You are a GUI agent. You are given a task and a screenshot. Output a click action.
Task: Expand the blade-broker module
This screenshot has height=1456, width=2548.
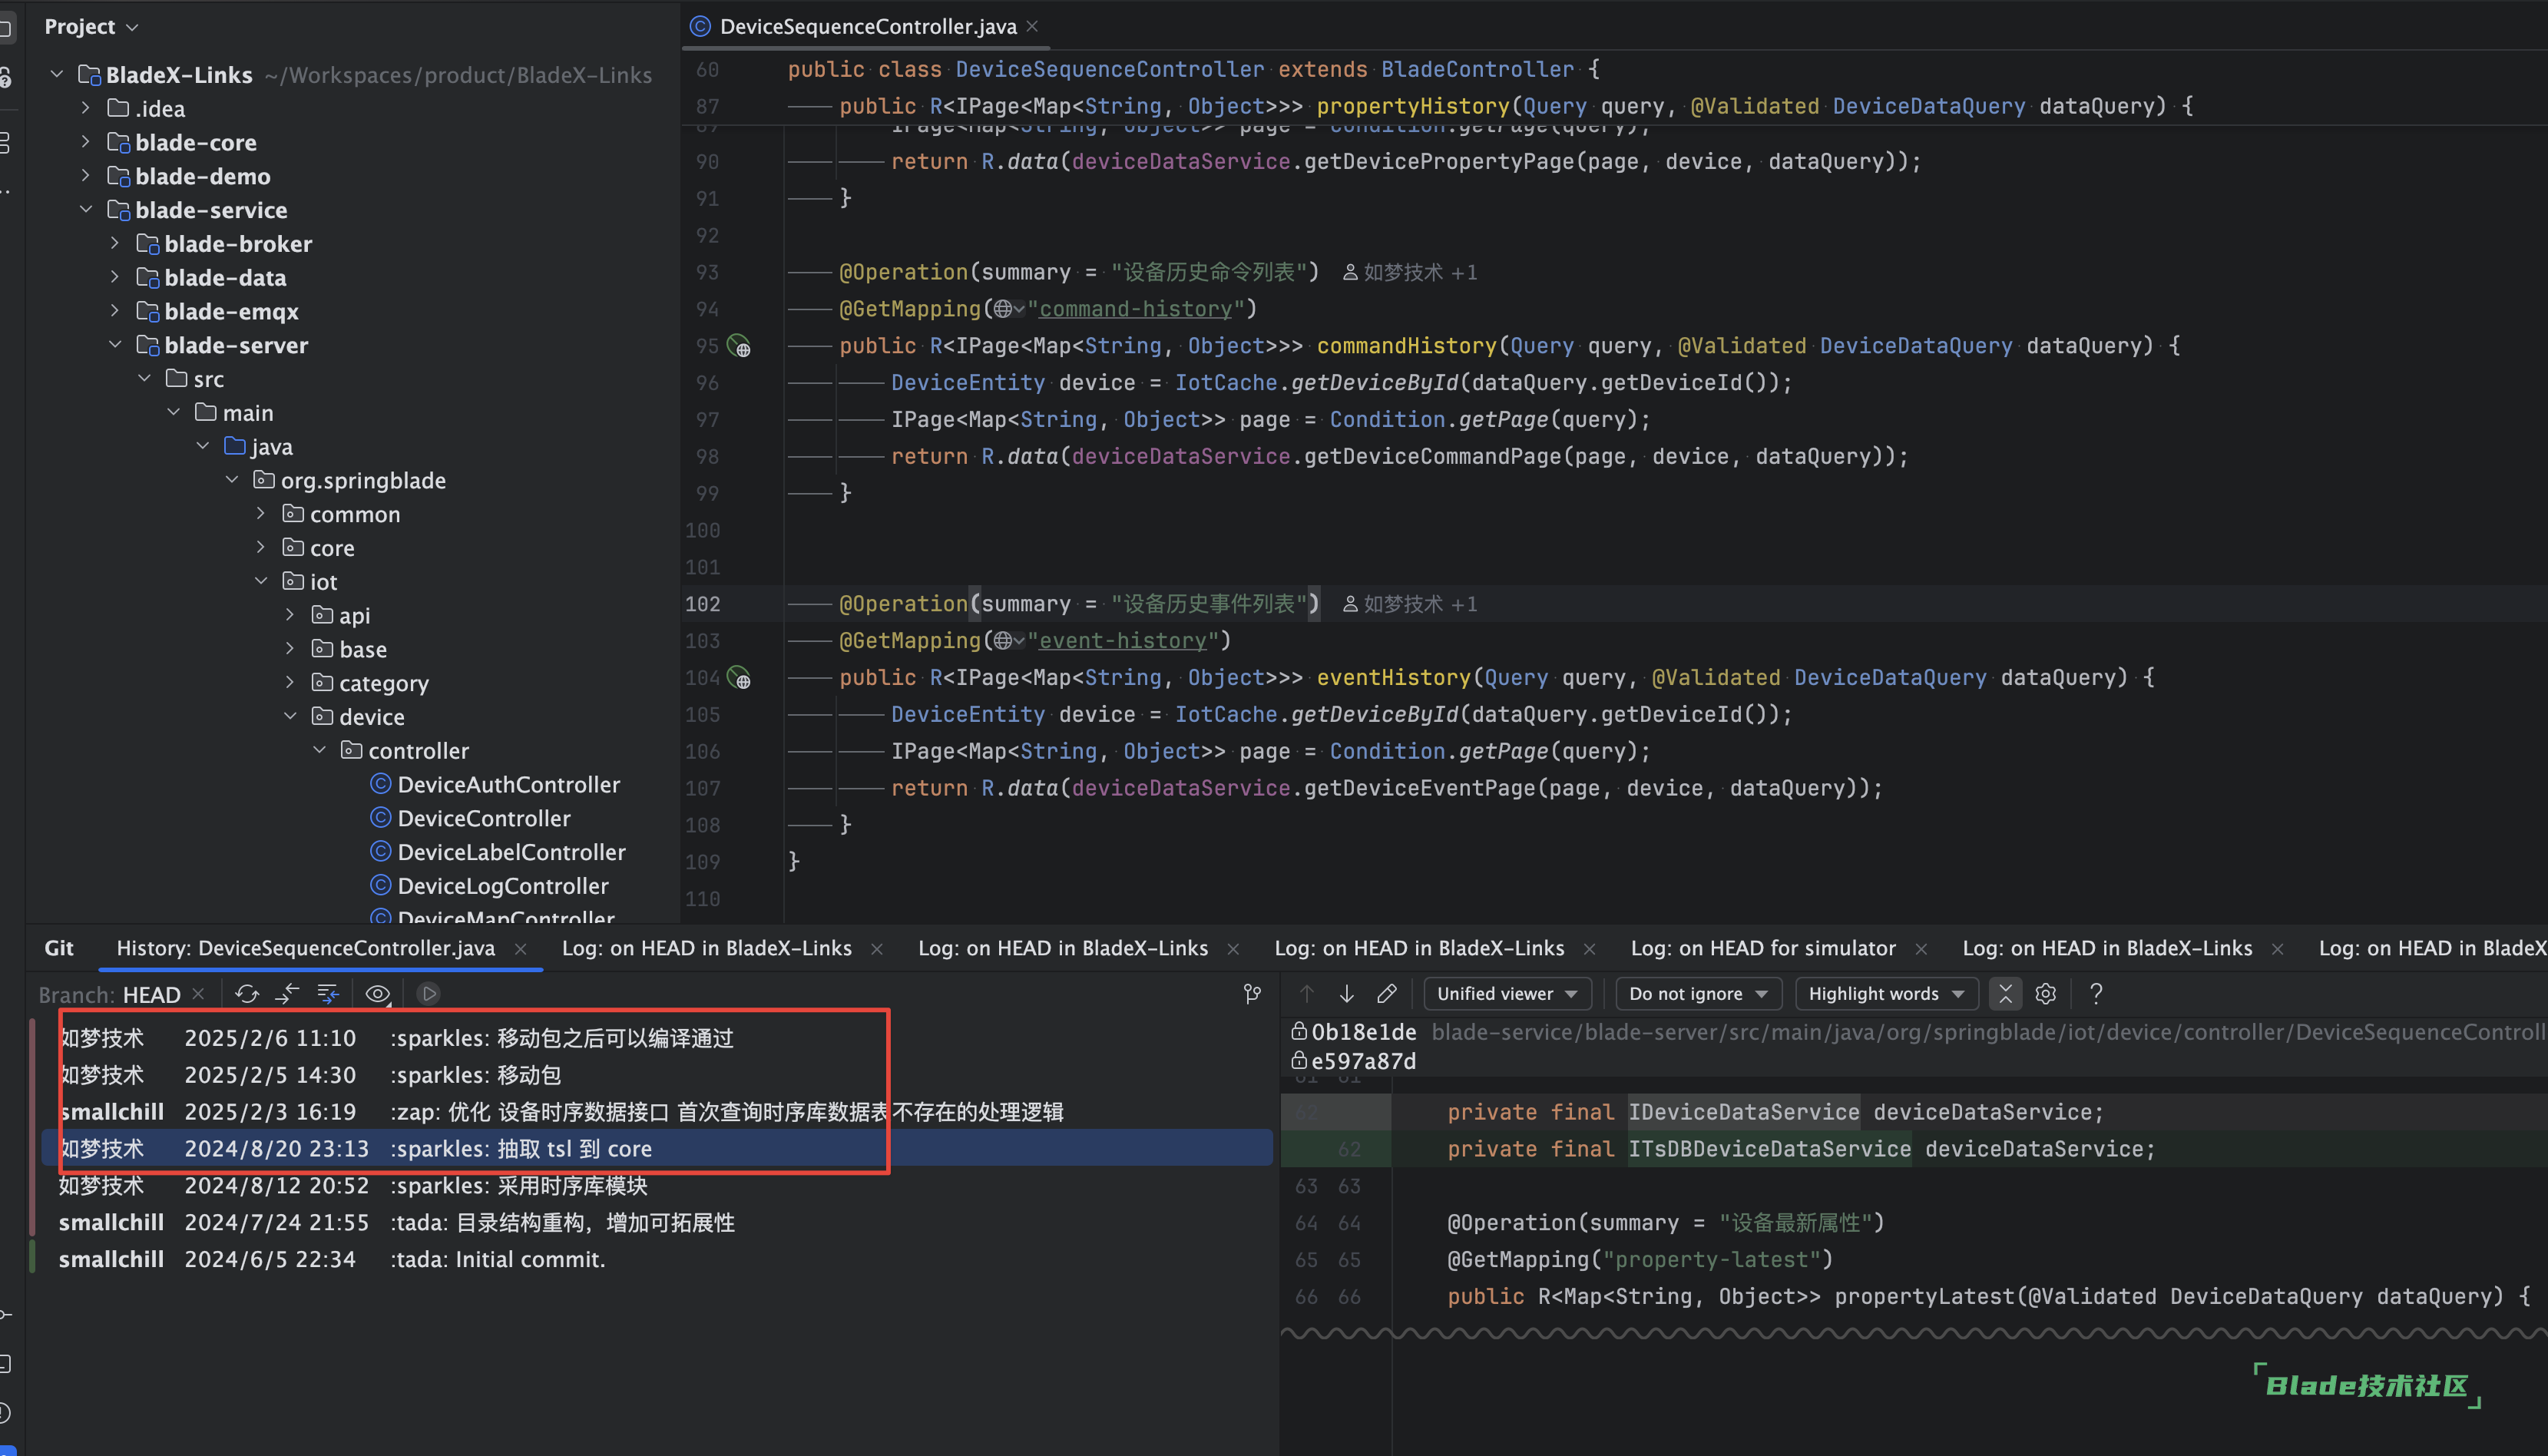pos(115,244)
